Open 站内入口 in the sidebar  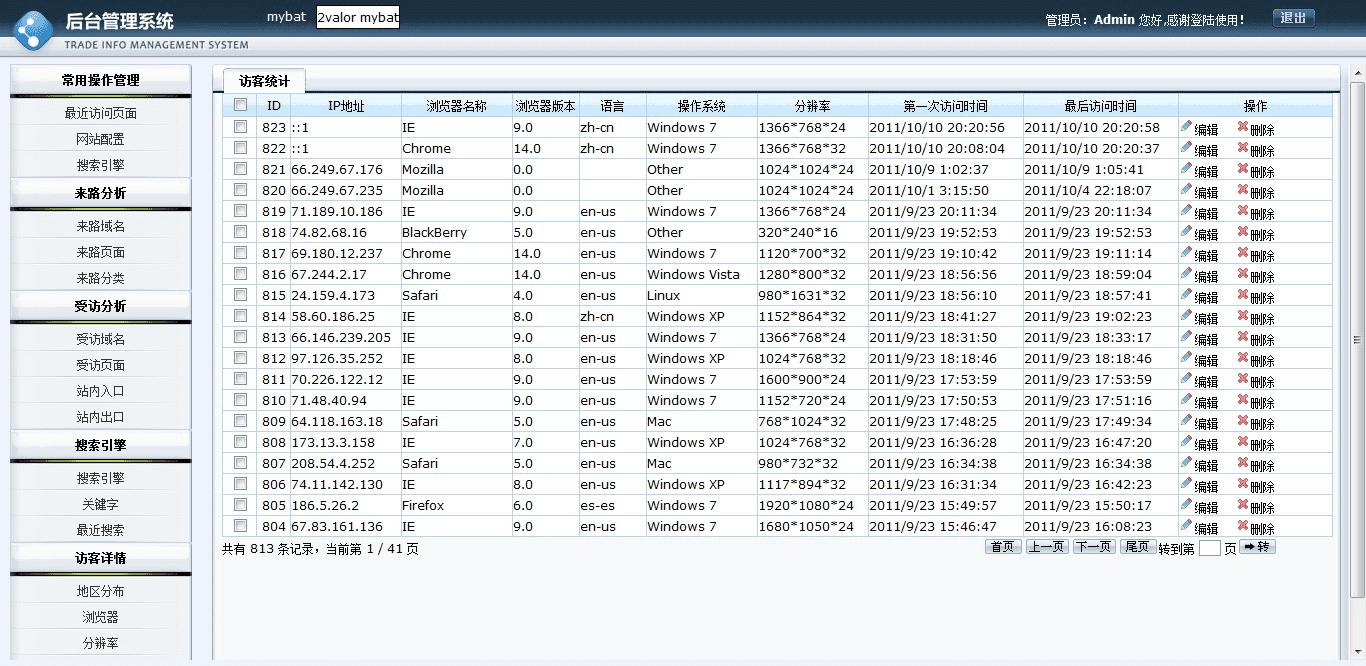click(100, 392)
